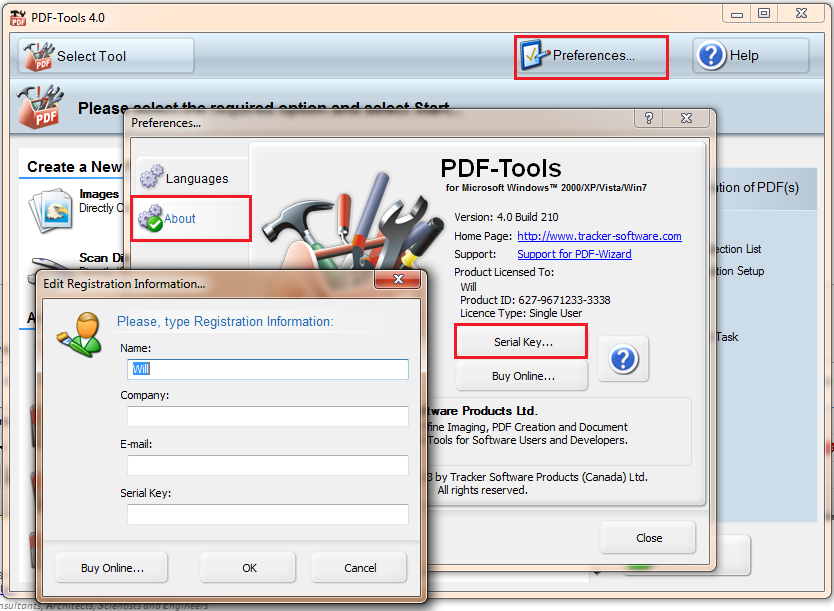Open the tracker-software.com home page link
Image resolution: width=834 pixels, height=611 pixels.
click(x=599, y=236)
